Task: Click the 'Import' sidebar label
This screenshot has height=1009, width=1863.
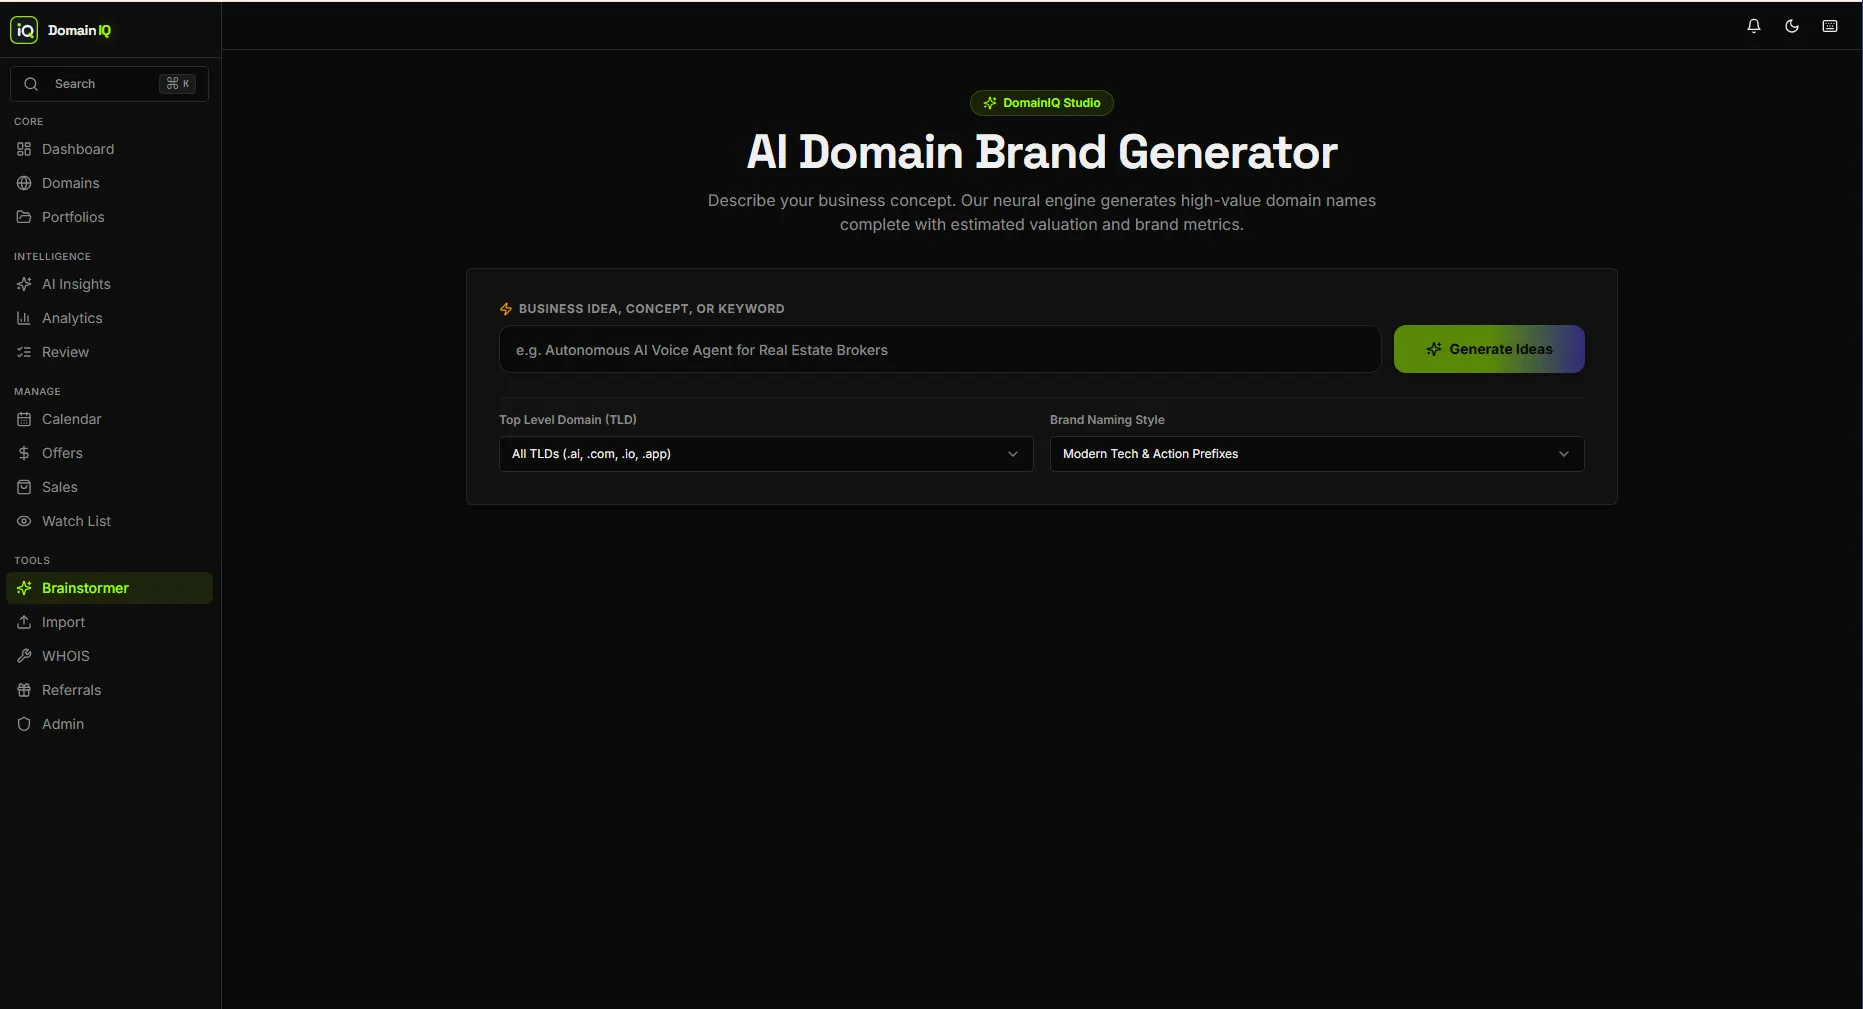Action: pos(63,622)
